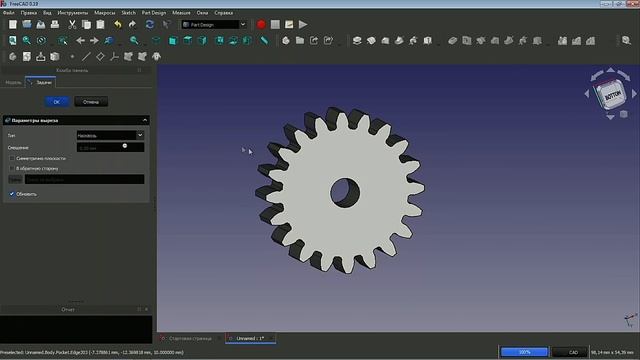Undo last action with yellow arrow

pyautogui.click(x=118, y=24)
